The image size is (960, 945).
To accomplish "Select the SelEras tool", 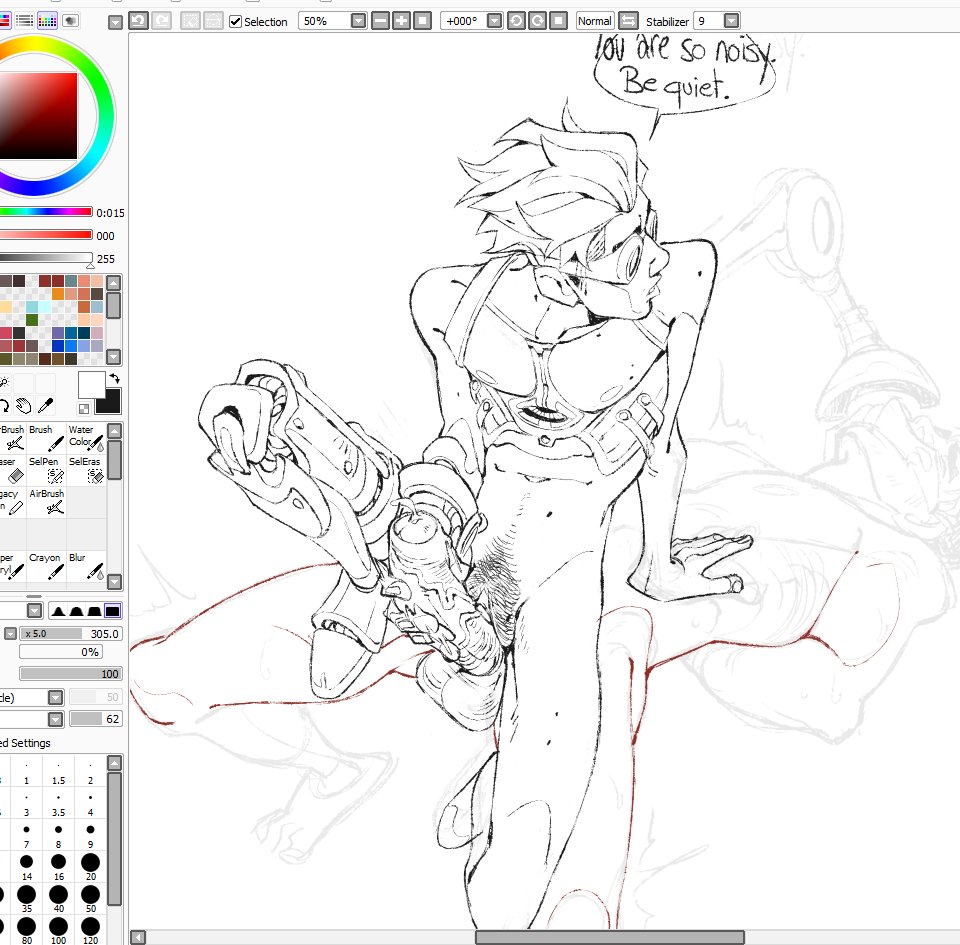I will coord(86,469).
